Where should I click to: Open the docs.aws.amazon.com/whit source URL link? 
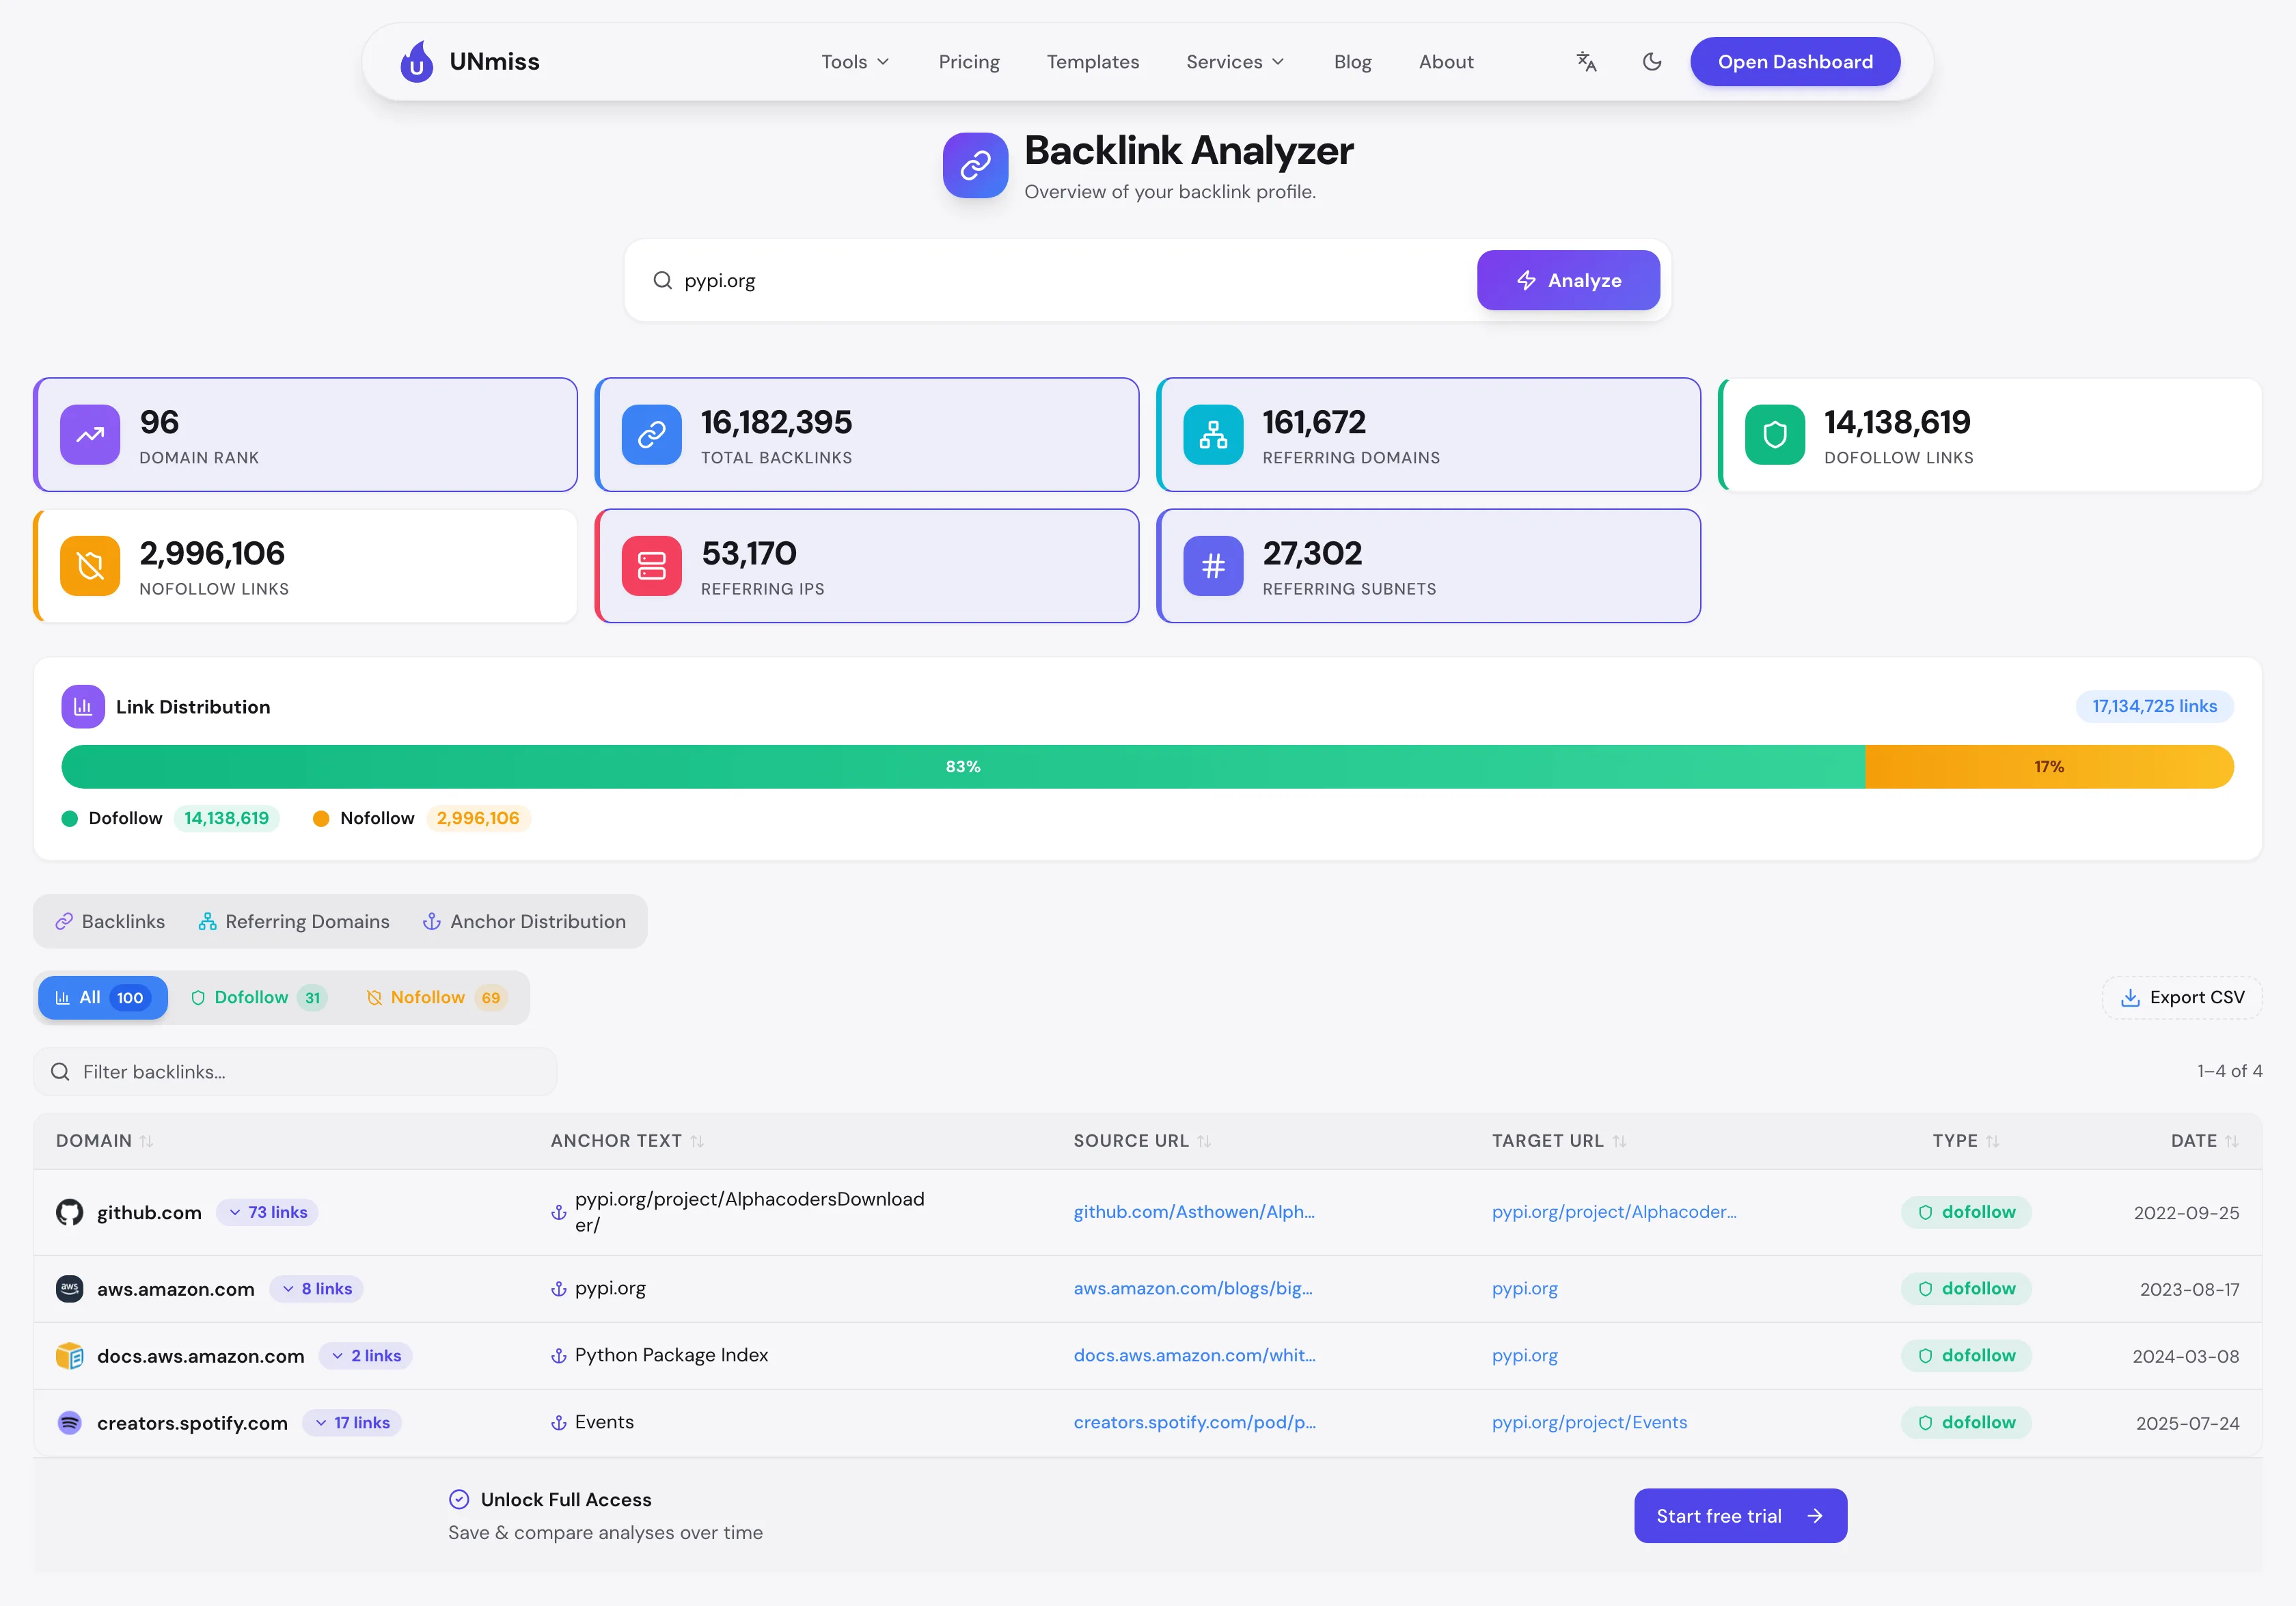click(1195, 1356)
